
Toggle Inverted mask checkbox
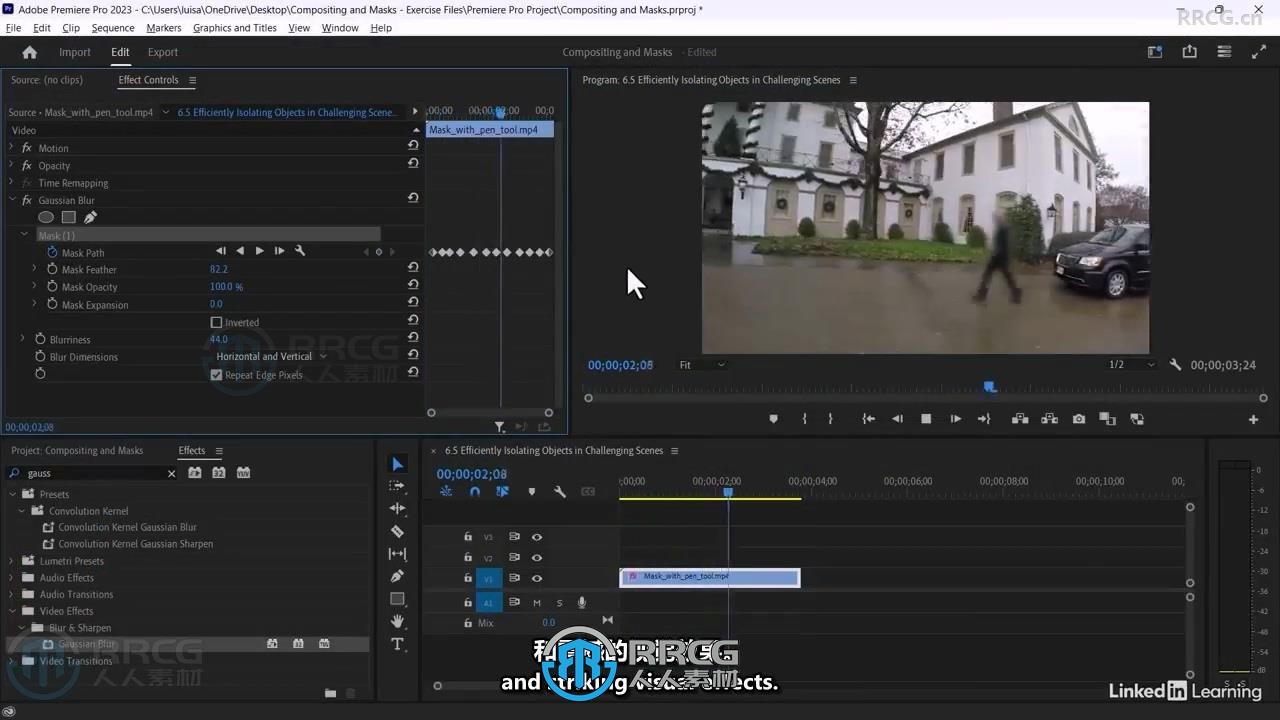pyautogui.click(x=216, y=322)
